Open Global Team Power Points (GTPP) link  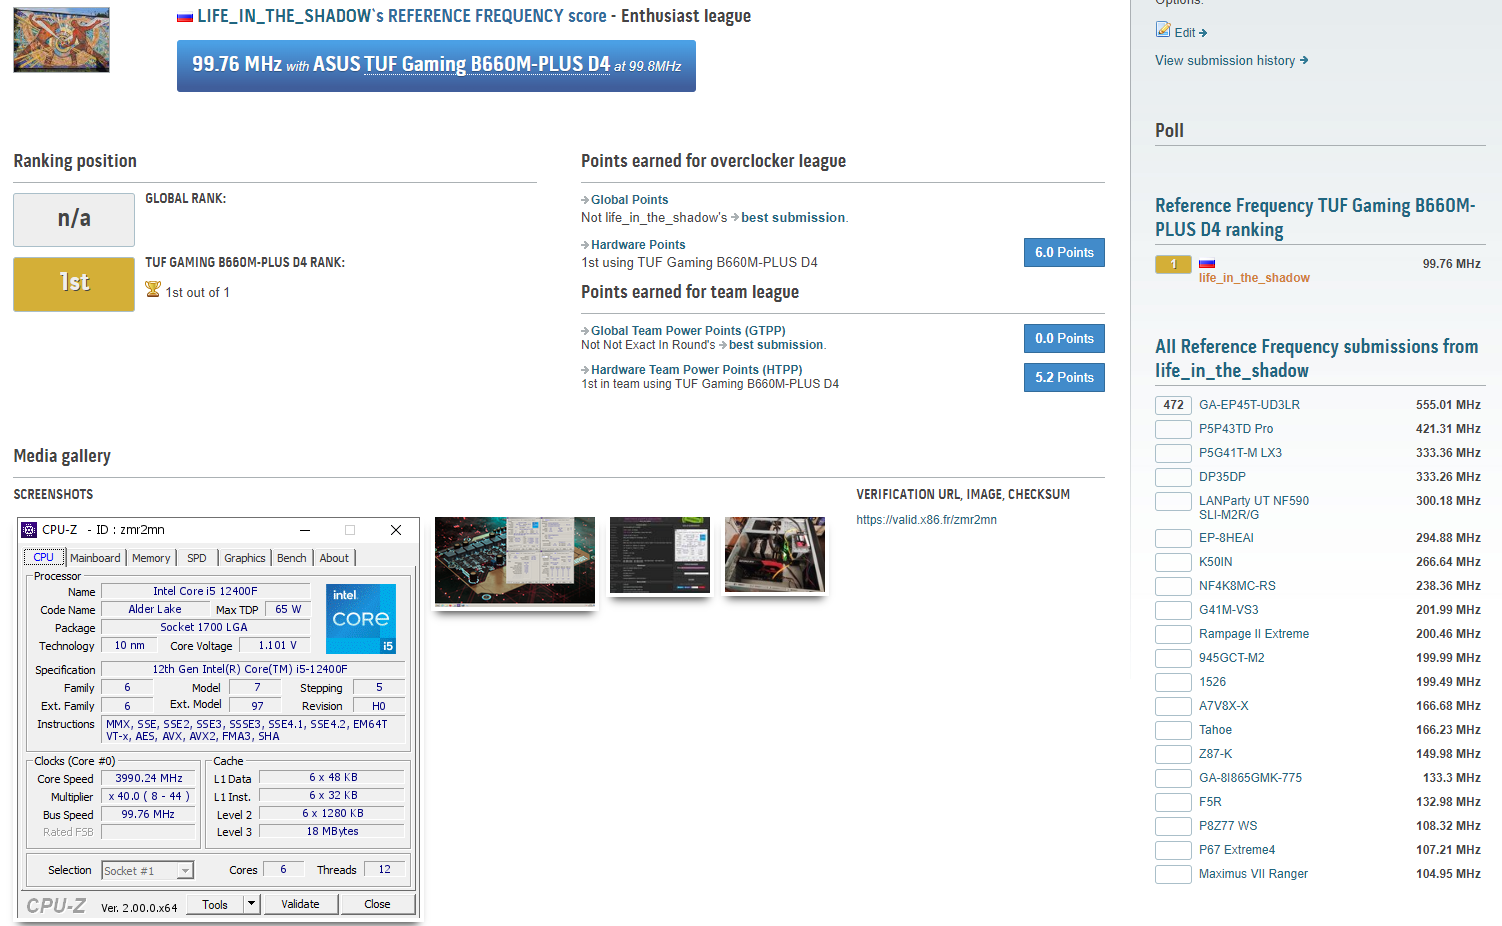coord(688,331)
